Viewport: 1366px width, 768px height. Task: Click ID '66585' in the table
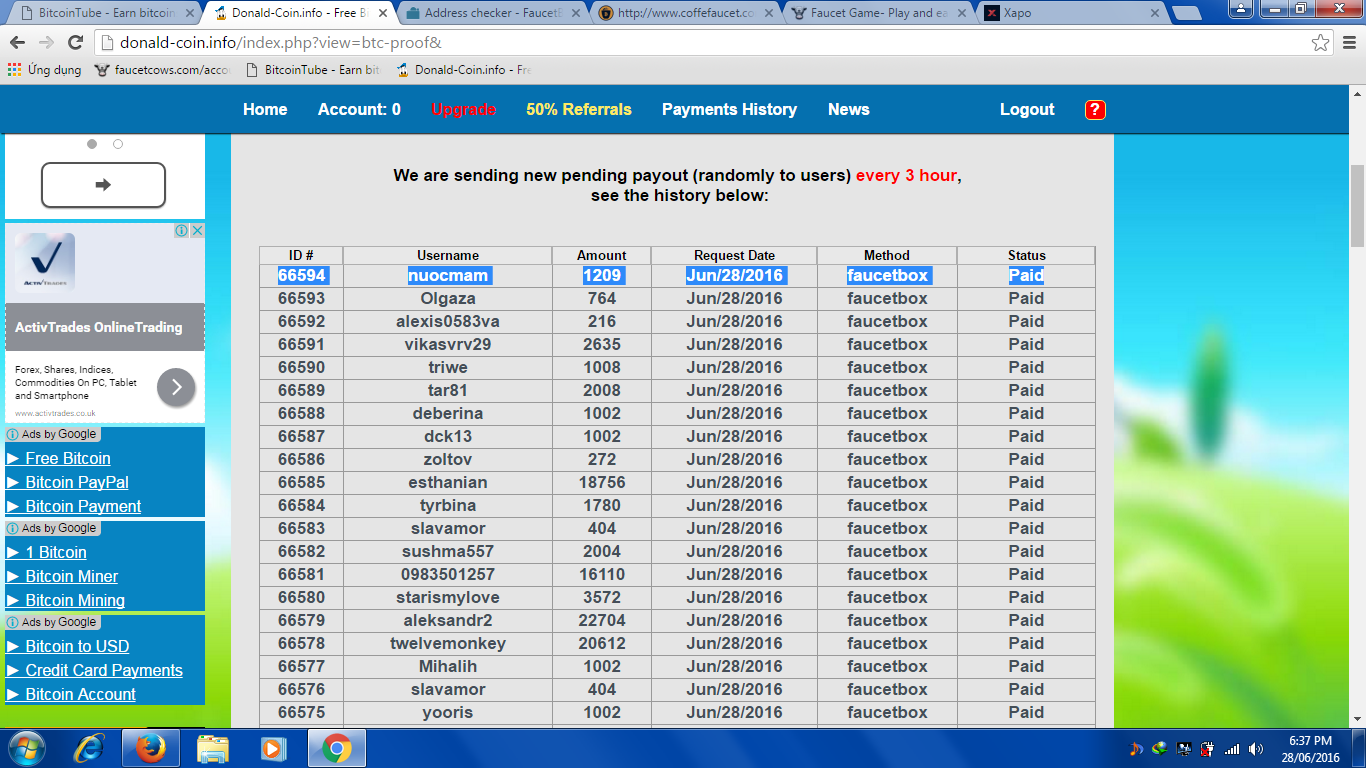[302, 482]
